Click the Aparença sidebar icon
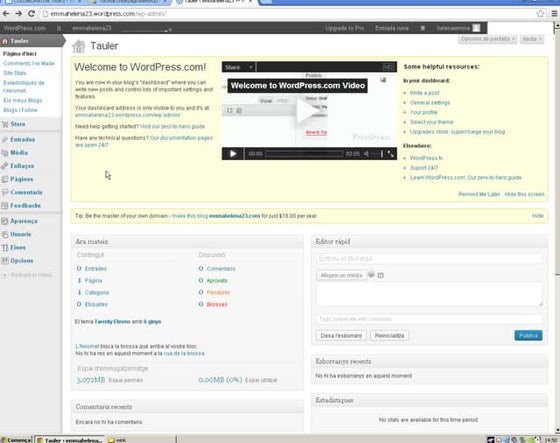The height and width of the screenshot is (443, 560). coord(5,221)
